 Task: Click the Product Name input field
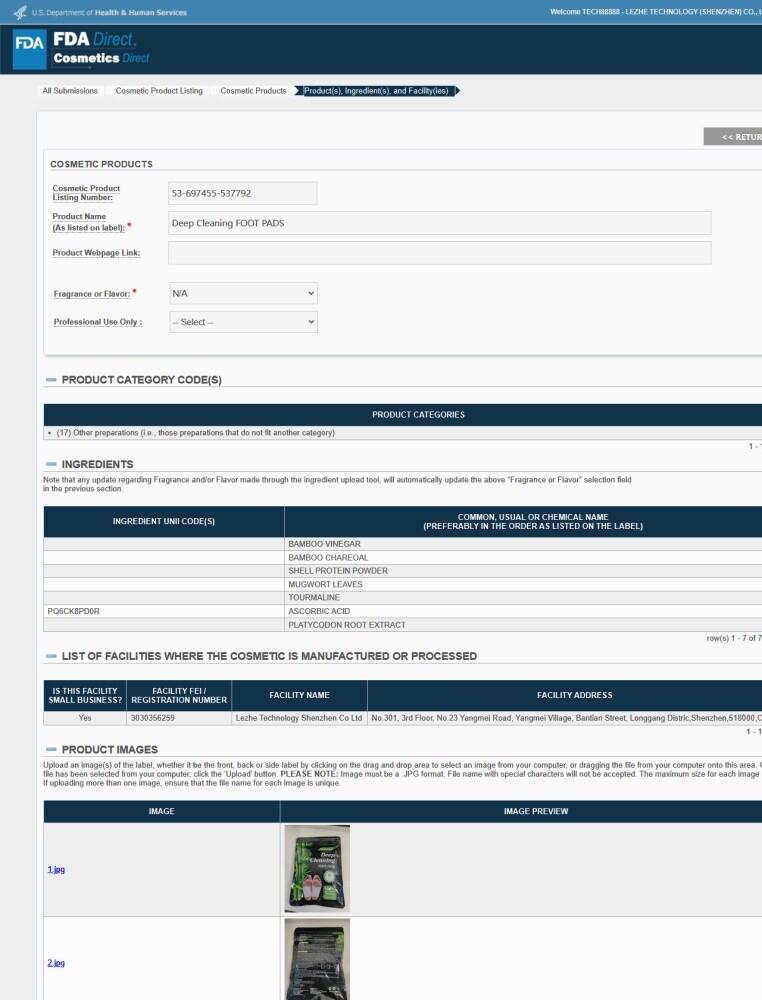coord(439,223)
